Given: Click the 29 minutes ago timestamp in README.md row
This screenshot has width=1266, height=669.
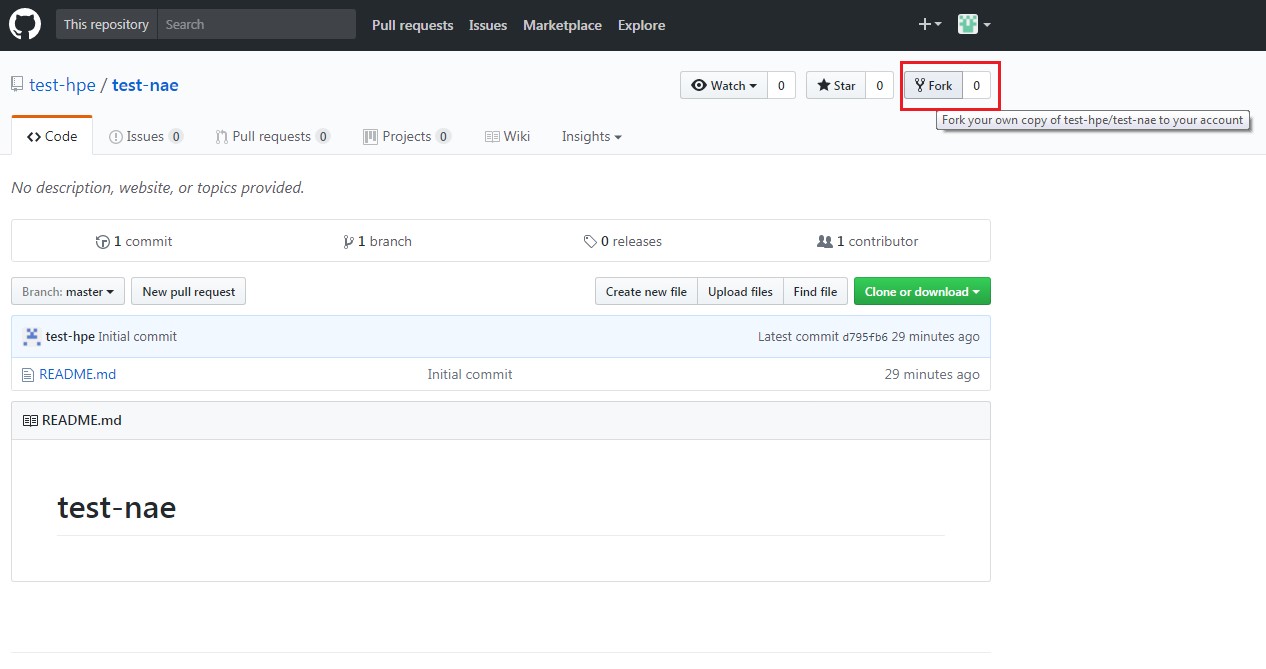Looking at the screenshot, I should click(x=932, y=375).
